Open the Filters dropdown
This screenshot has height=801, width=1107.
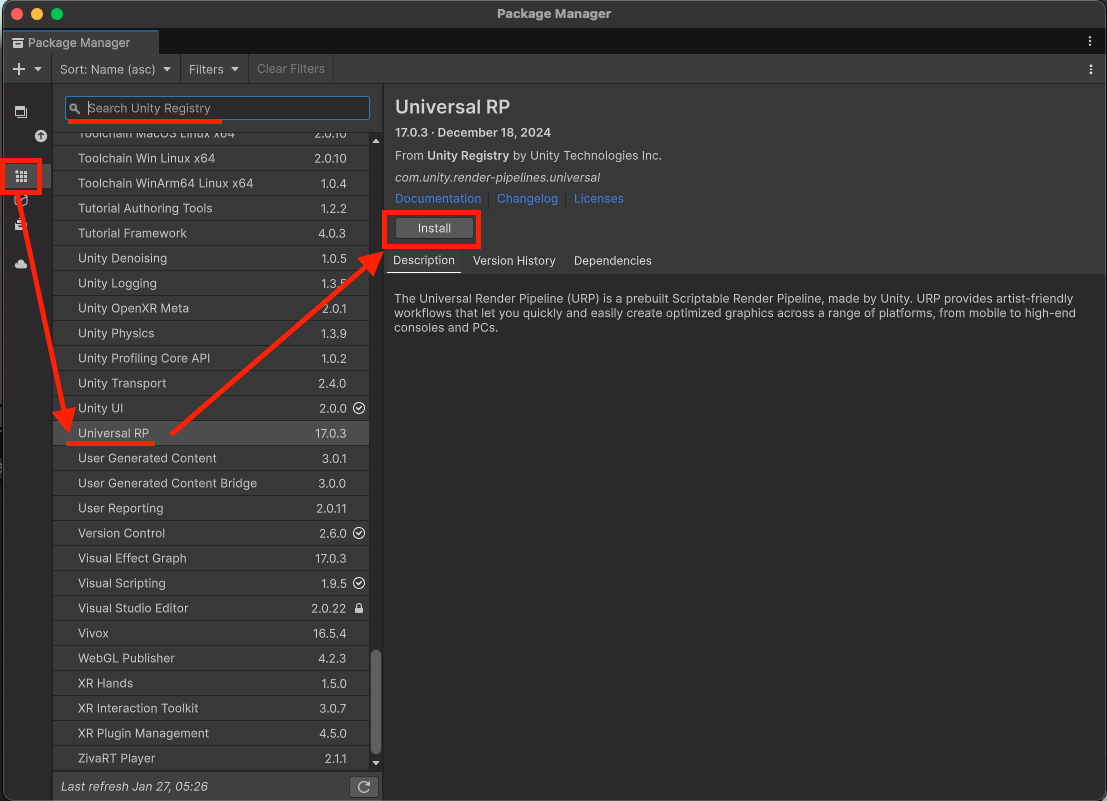(214, 69)
